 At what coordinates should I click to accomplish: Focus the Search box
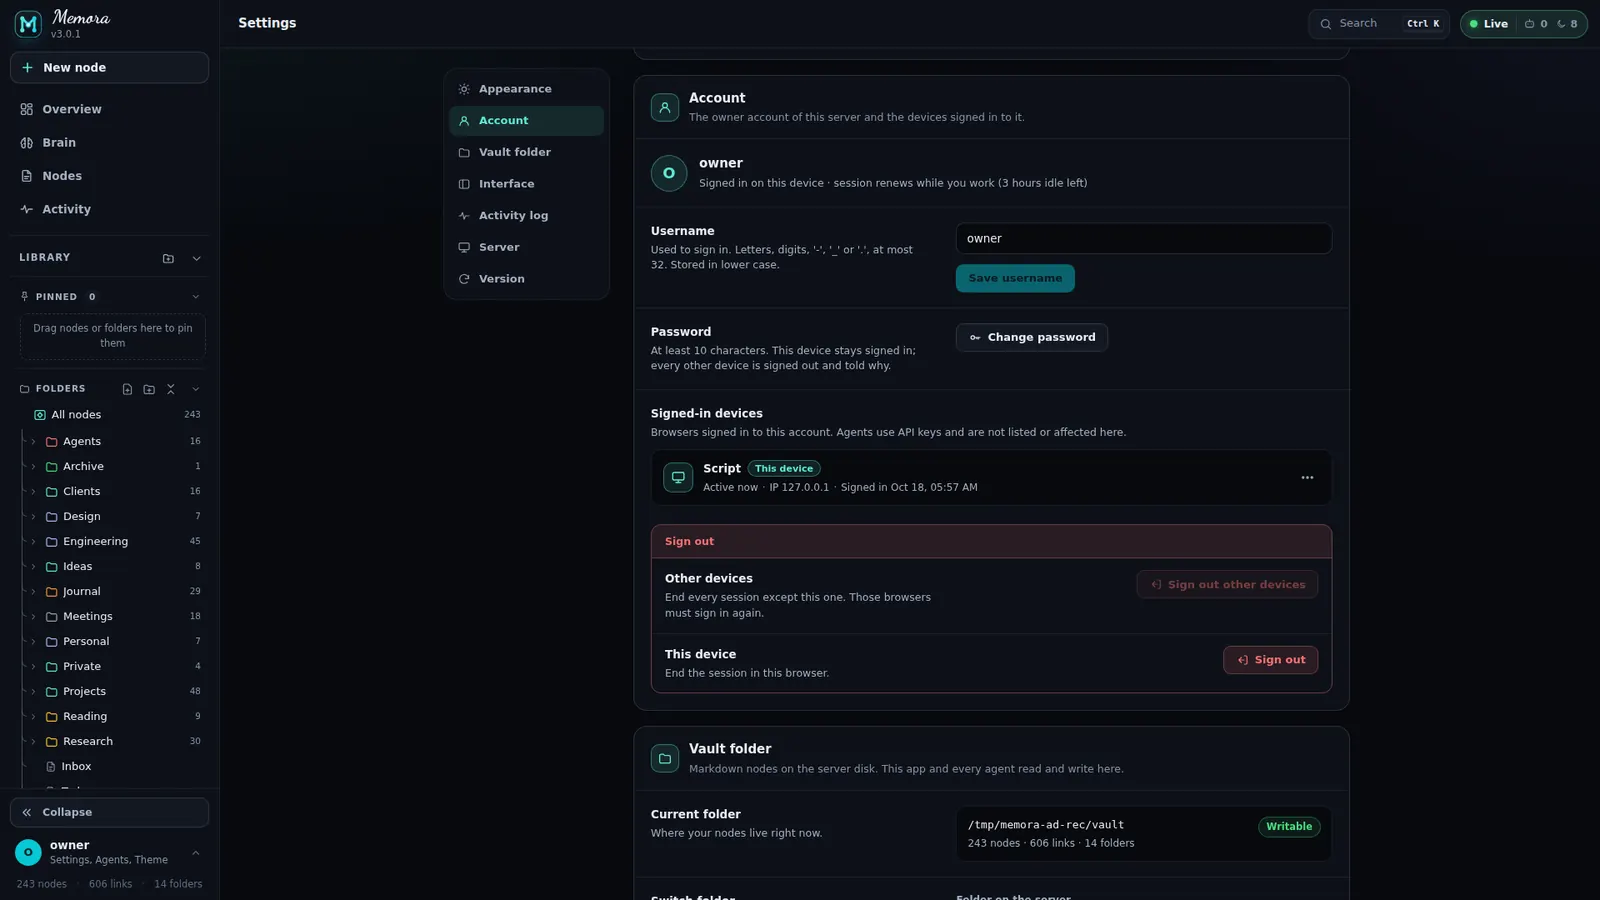pos(1378,24)
